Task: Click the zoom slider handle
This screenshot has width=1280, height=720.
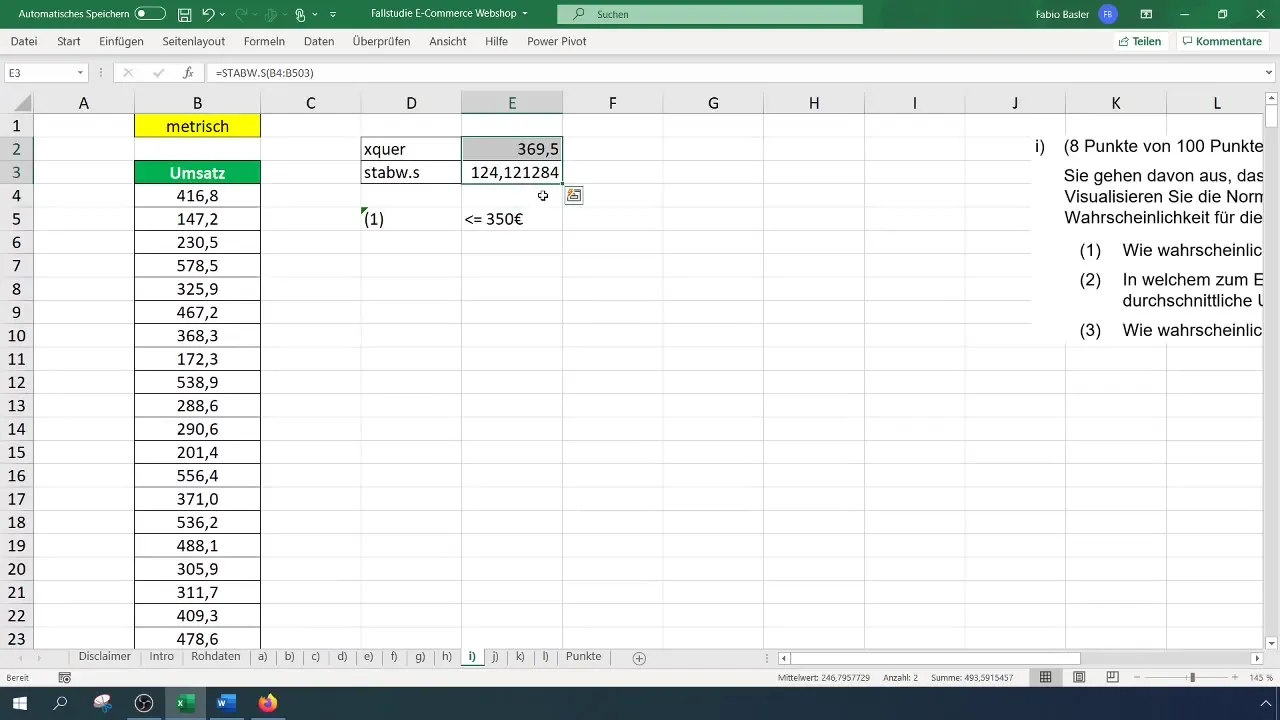Action: tap(1192, 677)
